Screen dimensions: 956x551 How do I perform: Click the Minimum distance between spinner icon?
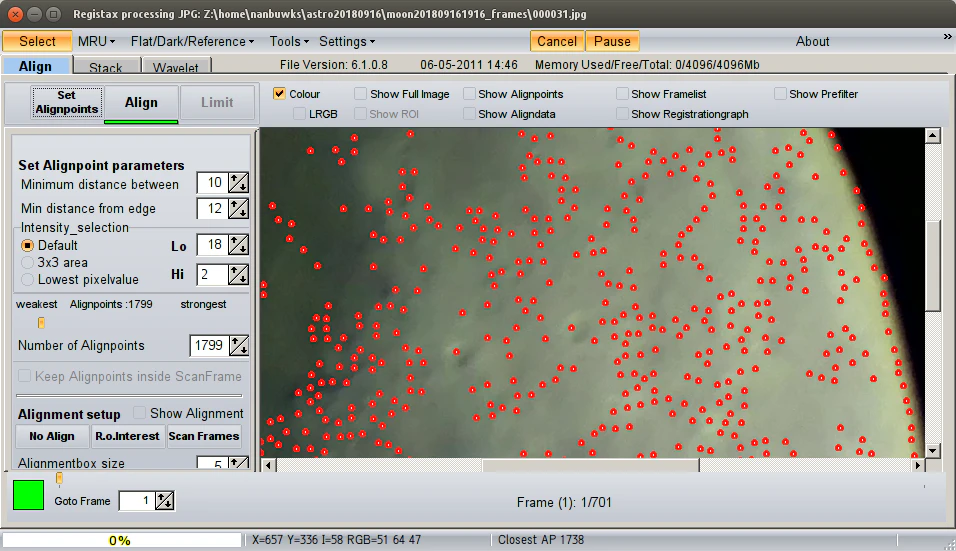coord(238,182)
